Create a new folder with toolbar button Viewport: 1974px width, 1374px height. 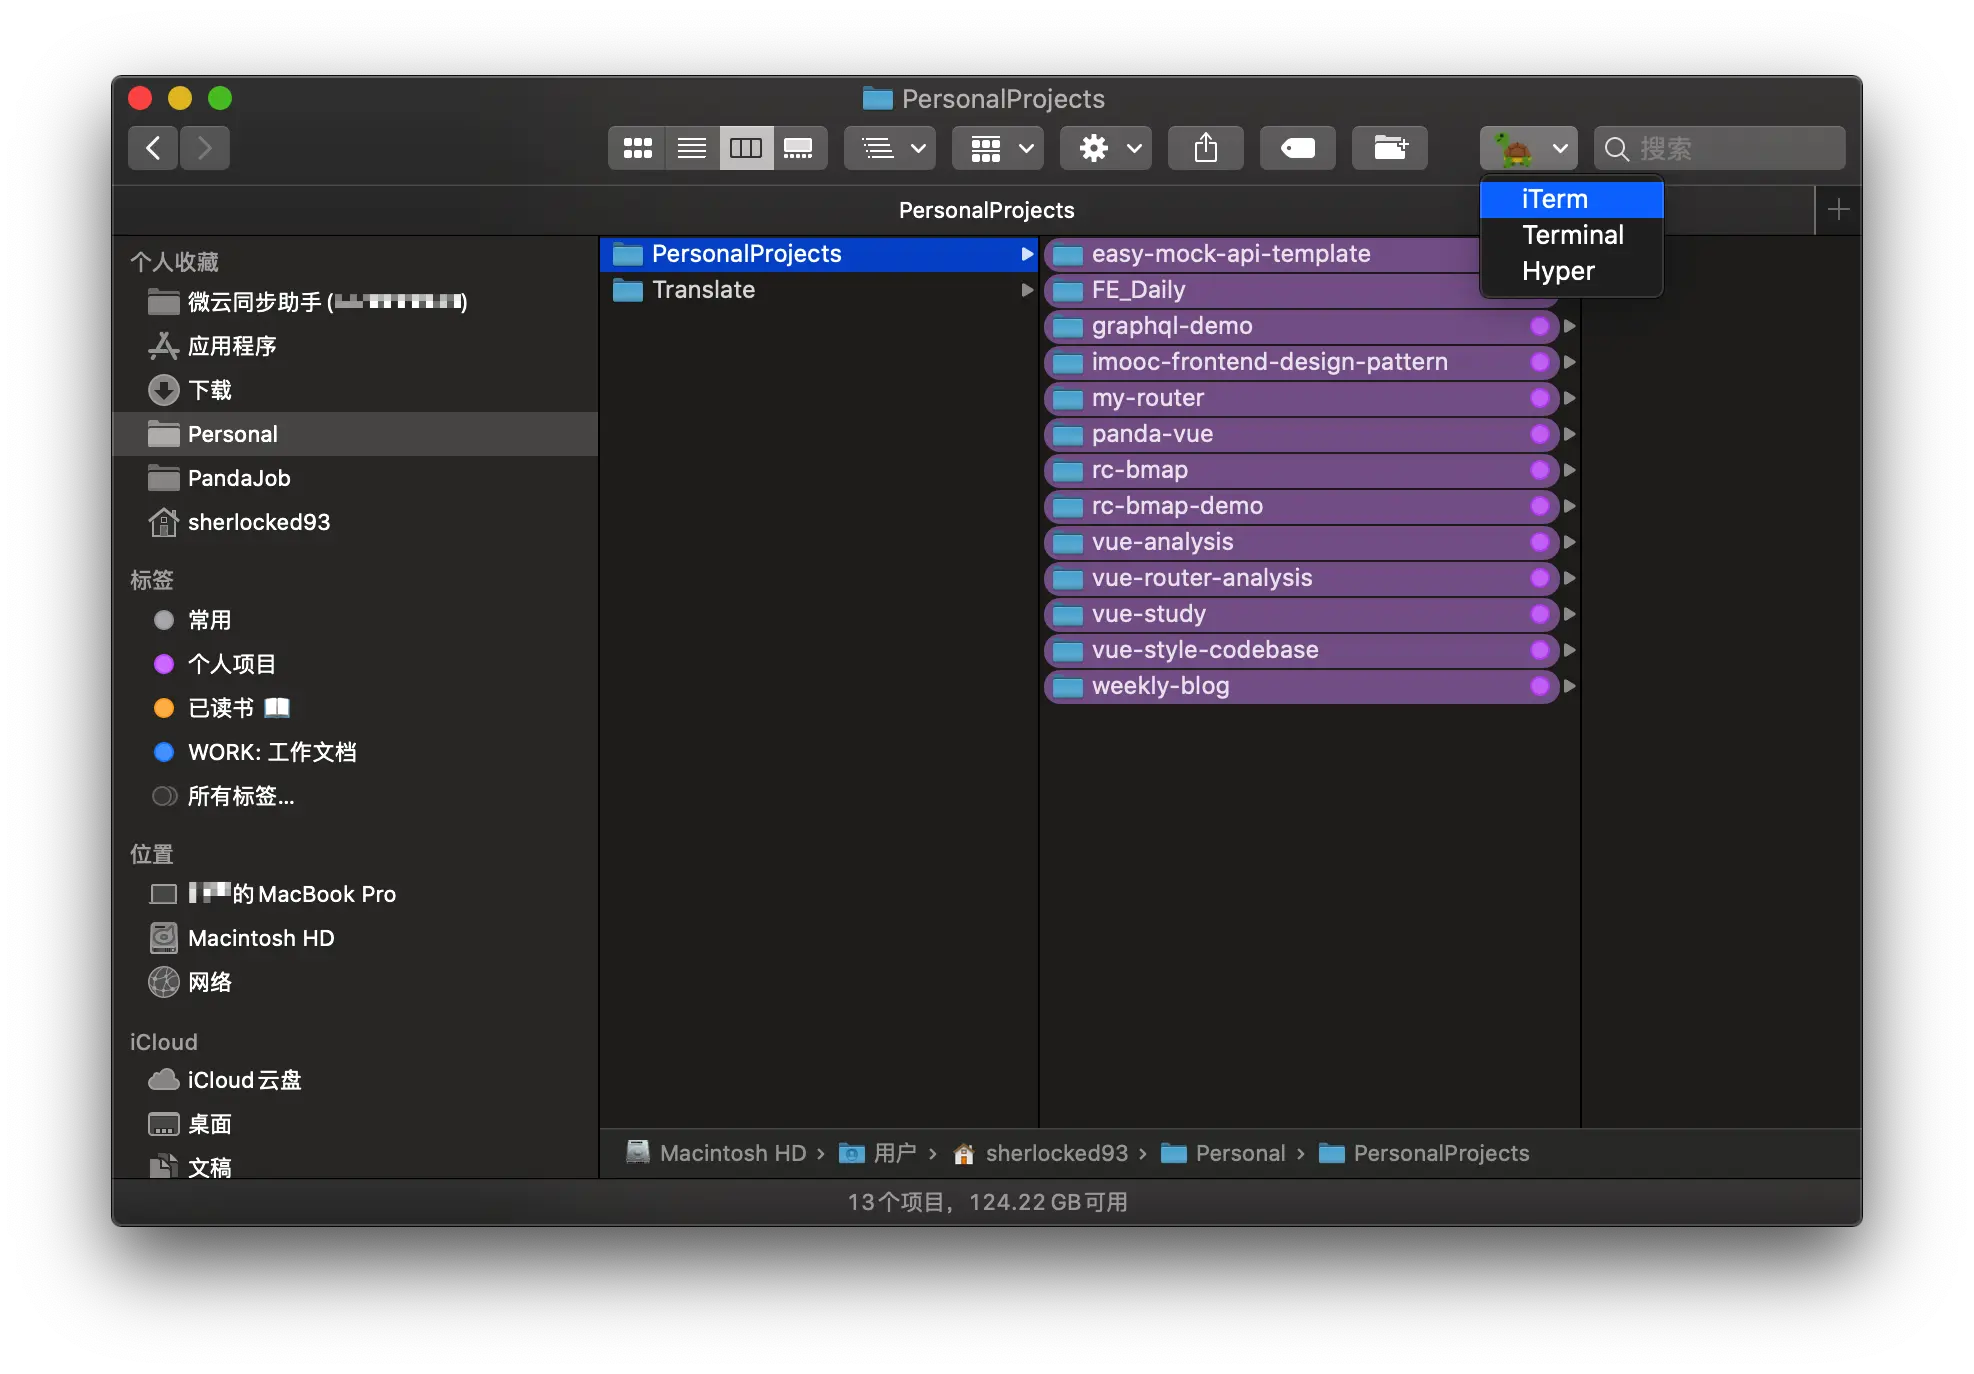point(1390,148)
